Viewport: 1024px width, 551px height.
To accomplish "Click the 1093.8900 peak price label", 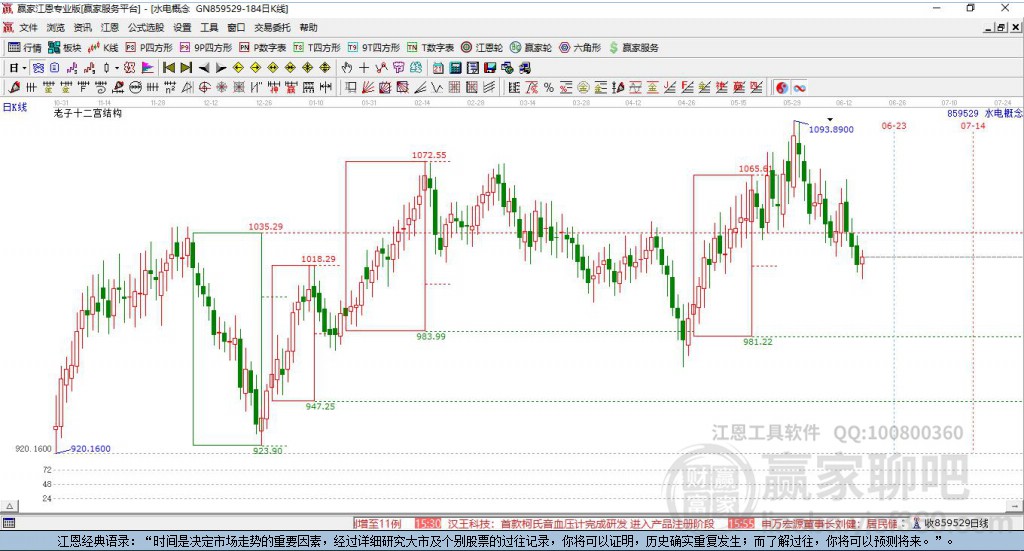I will click(831, 129).
